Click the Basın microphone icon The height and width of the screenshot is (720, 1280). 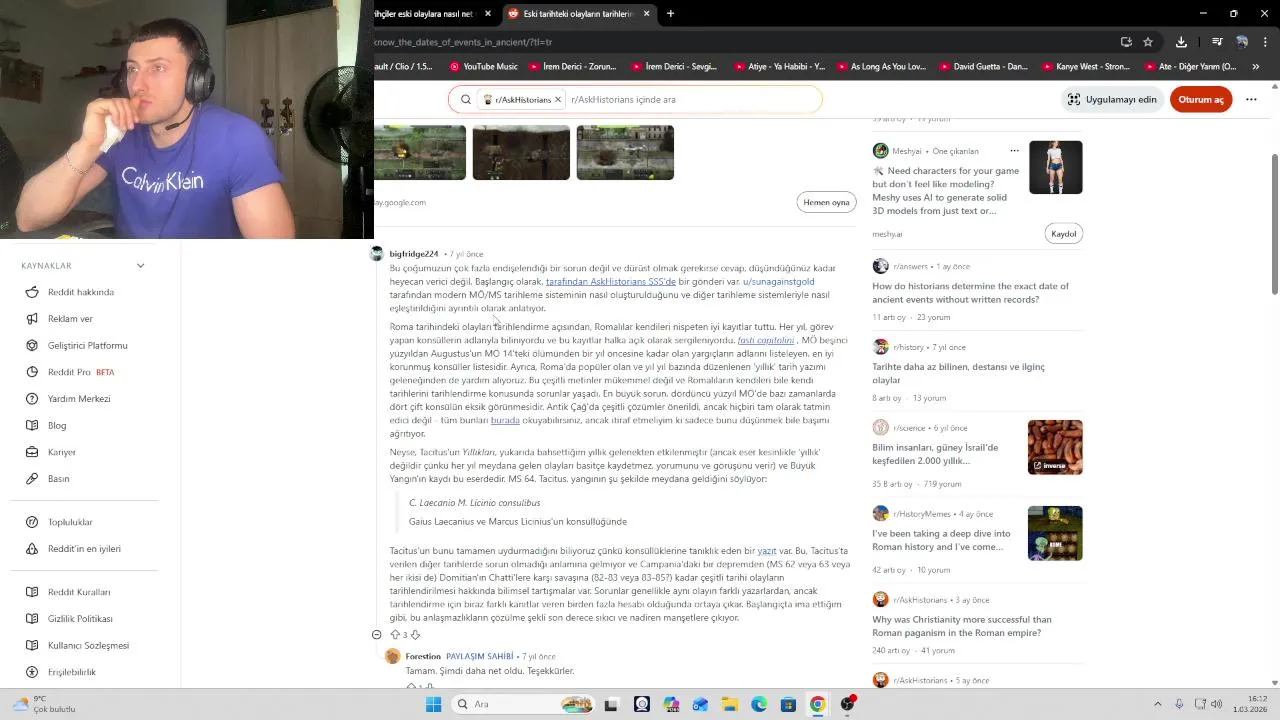click(x=33, y=479)
